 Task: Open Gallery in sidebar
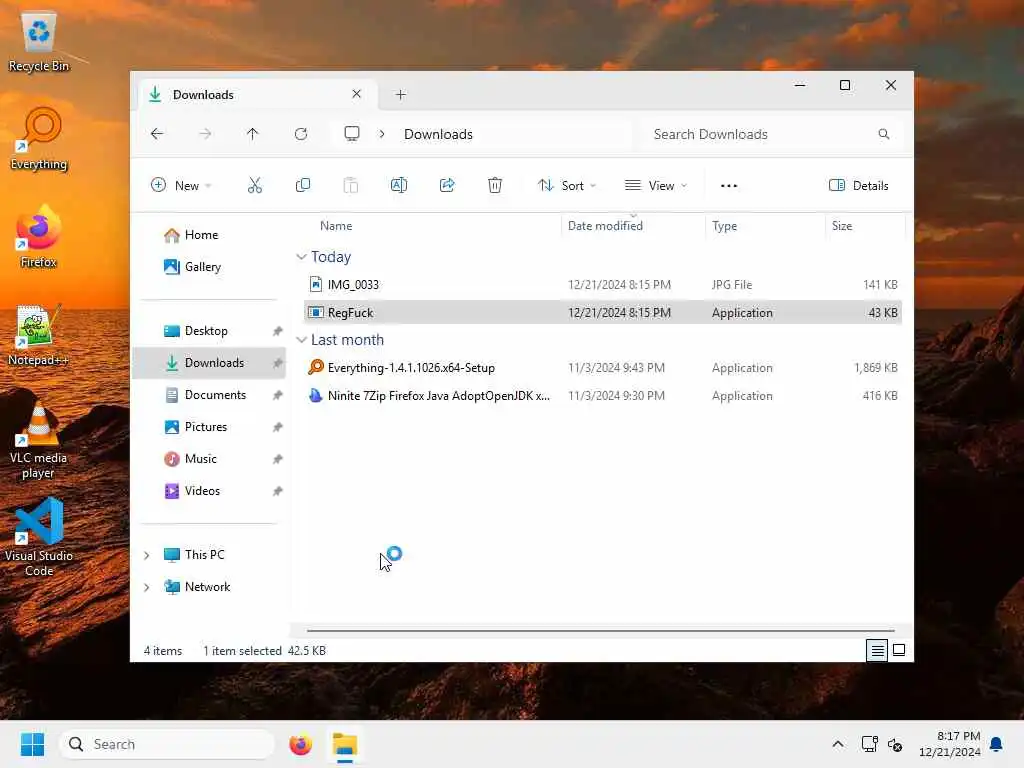(x=209, y=266)
